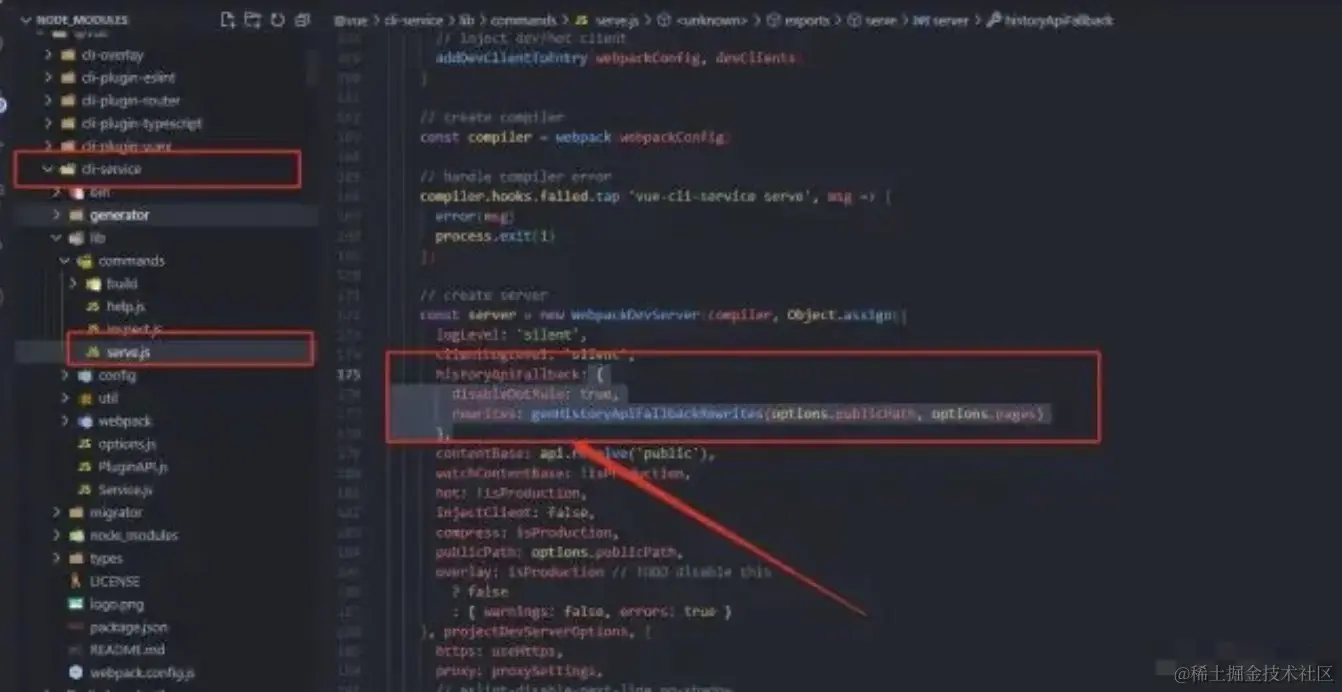Screen dimensions: 1342x692
Task: Click the New Folder icon in Explorer header
Action: click(x=252, y=20)
